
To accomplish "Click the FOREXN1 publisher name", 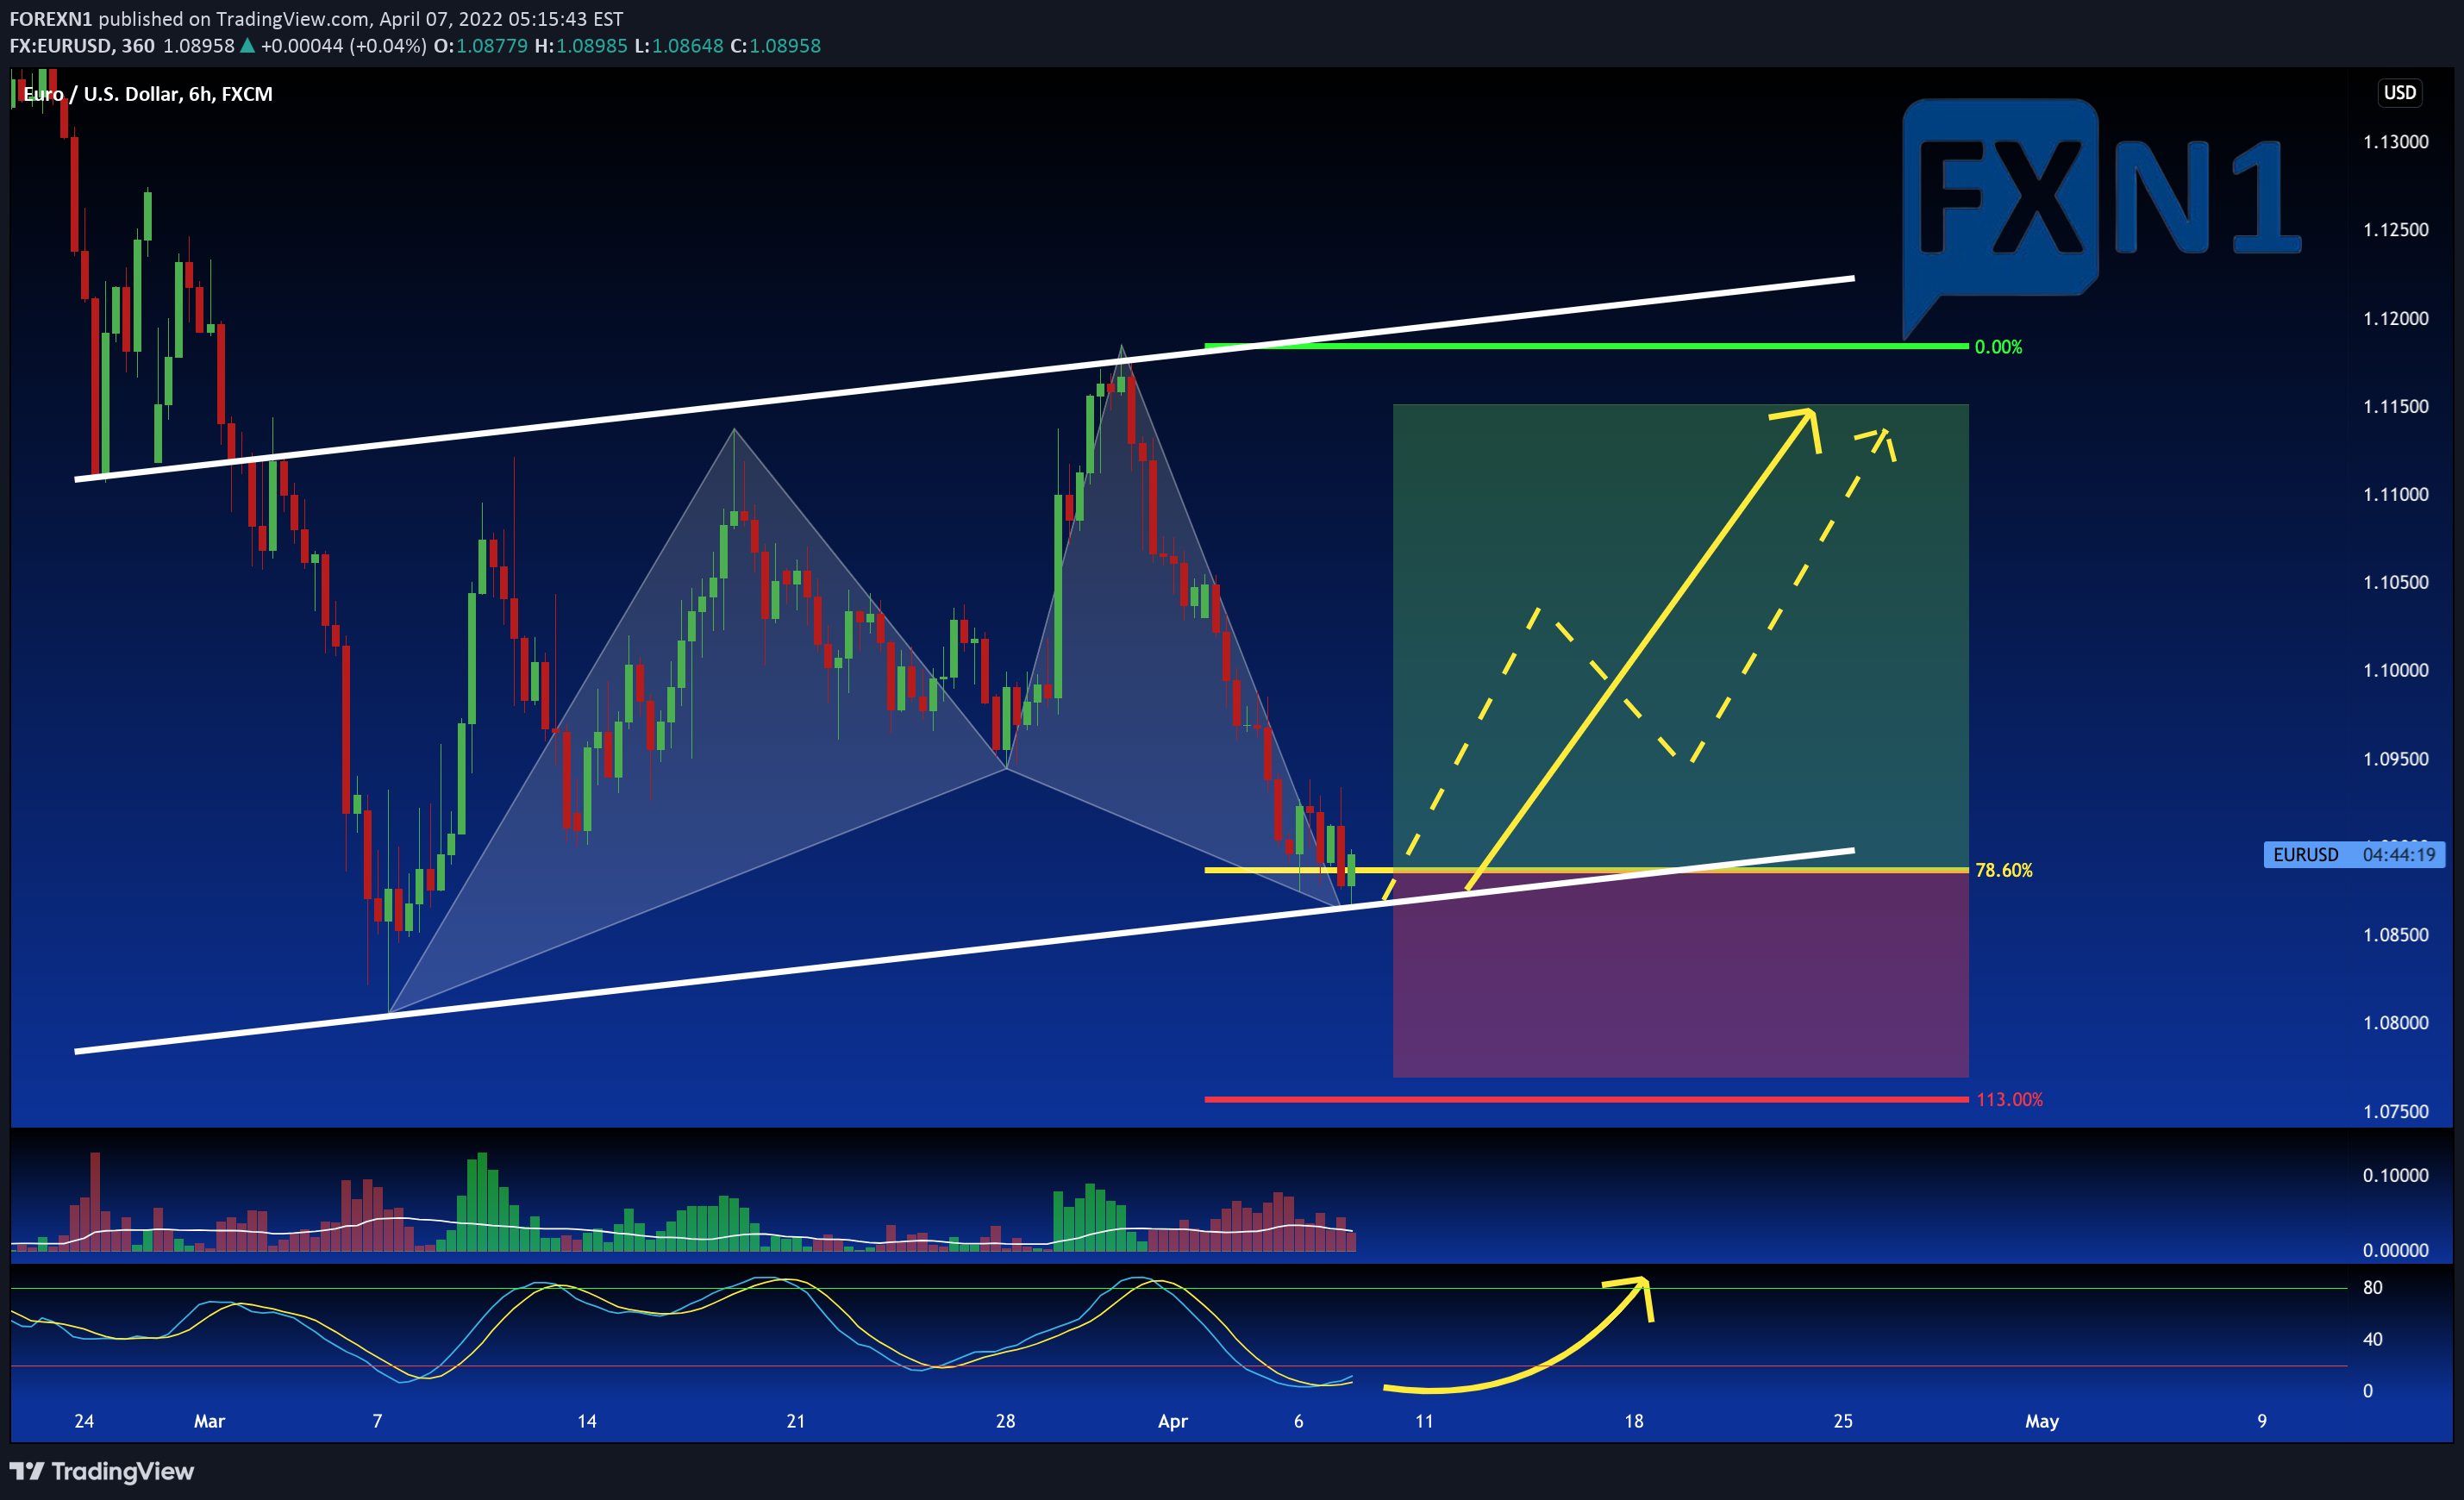I will tap(51, 19).
